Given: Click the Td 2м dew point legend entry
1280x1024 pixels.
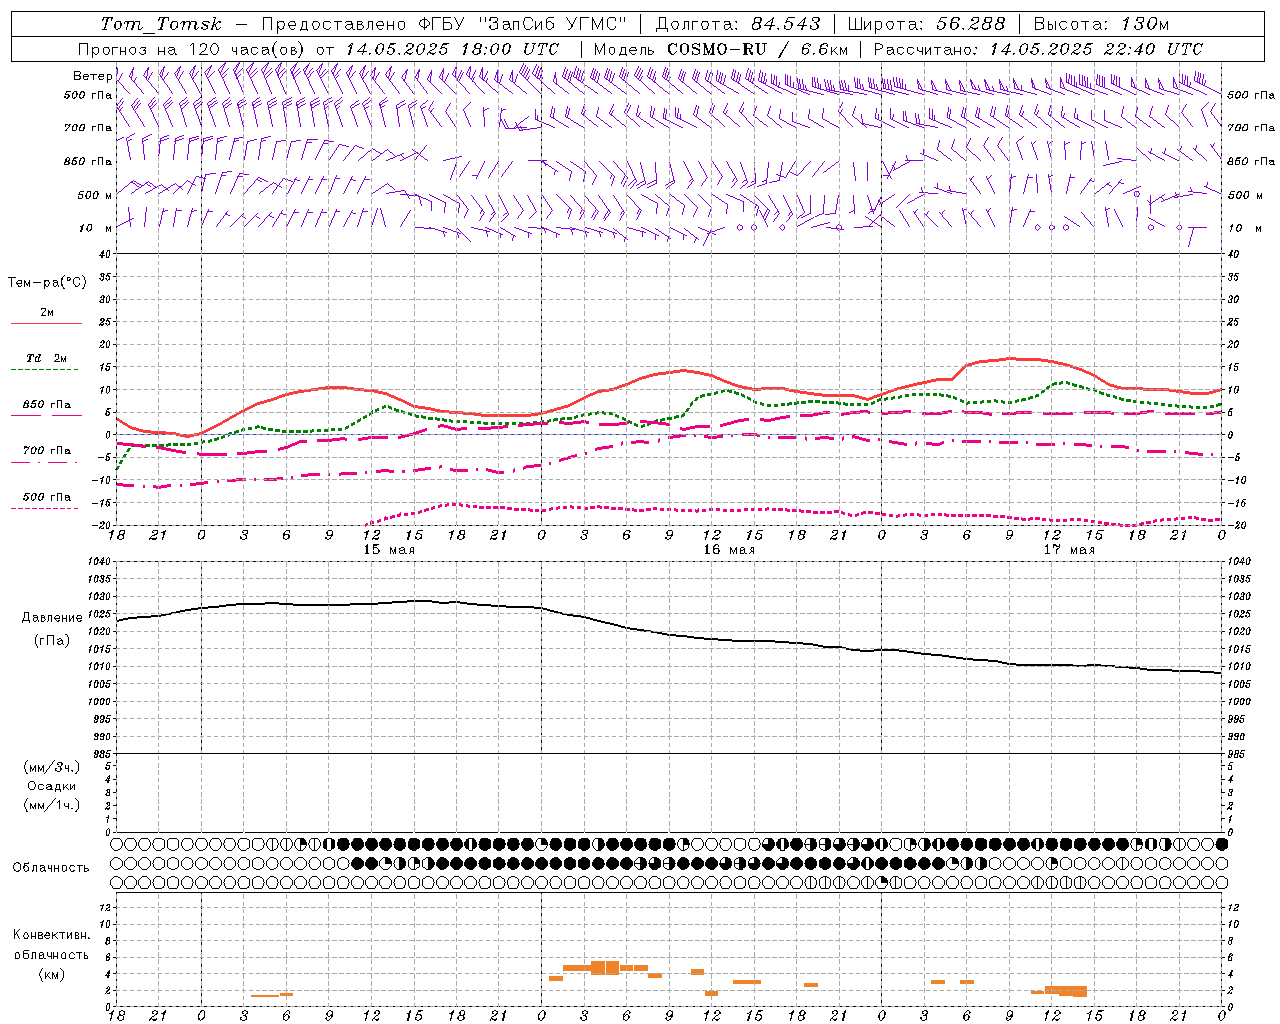Looking at the screenshot, I should [x=47, y=358].
